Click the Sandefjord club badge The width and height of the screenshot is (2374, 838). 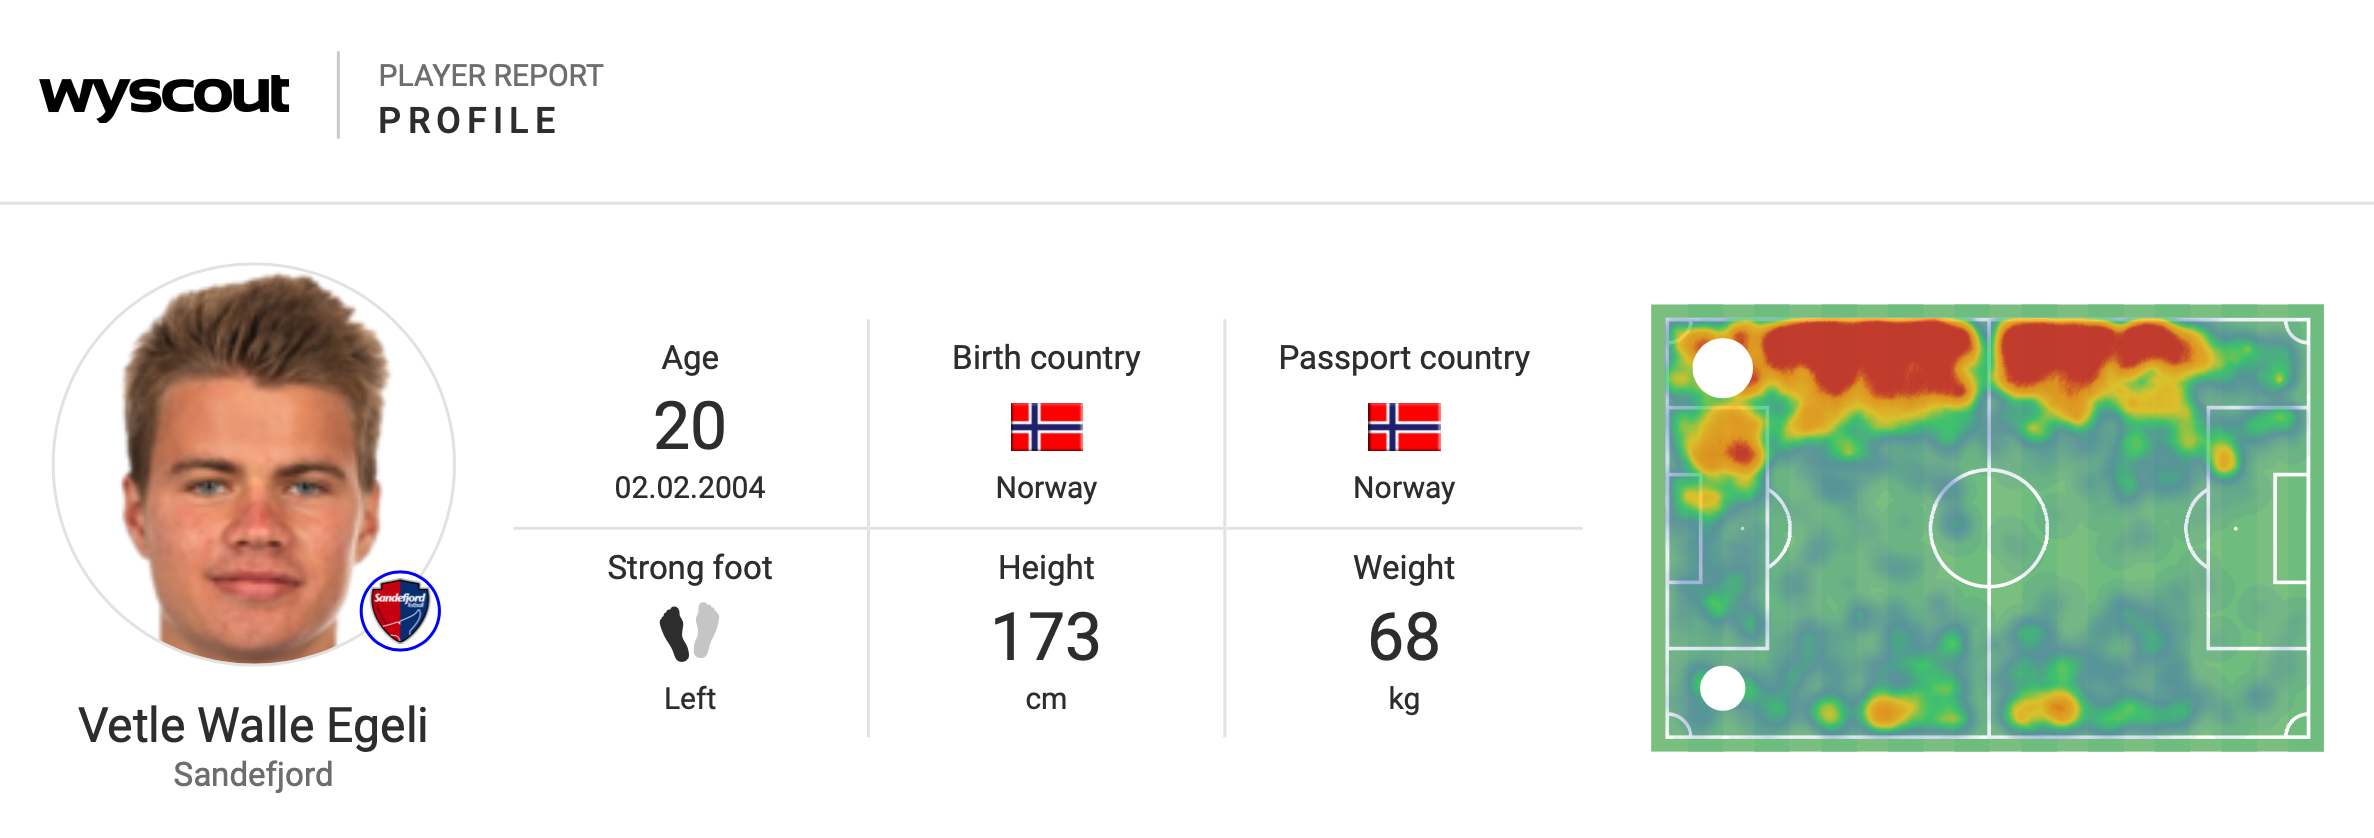click(x=400, y=611)
